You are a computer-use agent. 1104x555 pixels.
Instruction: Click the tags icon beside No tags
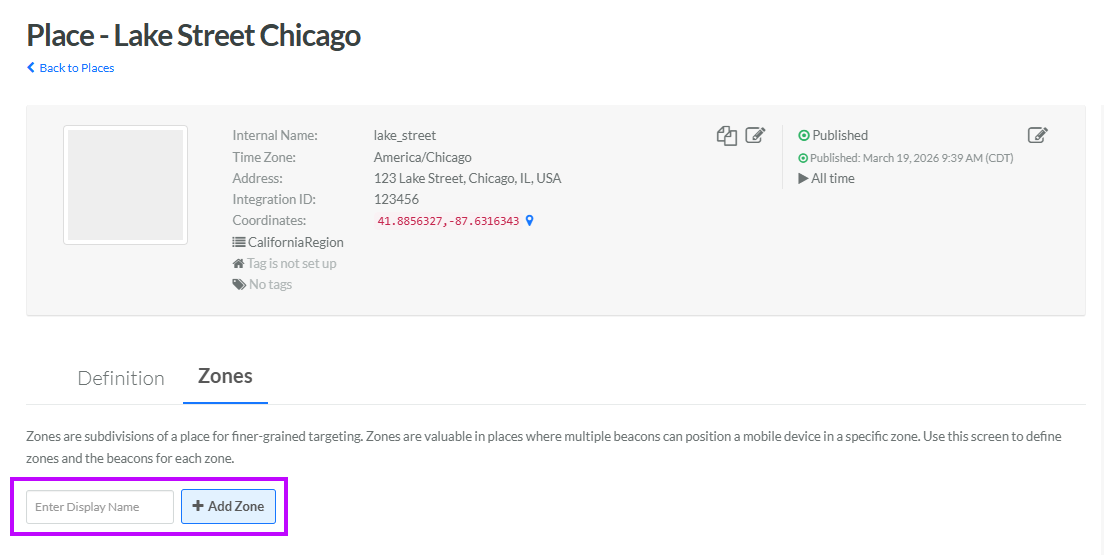239,285
